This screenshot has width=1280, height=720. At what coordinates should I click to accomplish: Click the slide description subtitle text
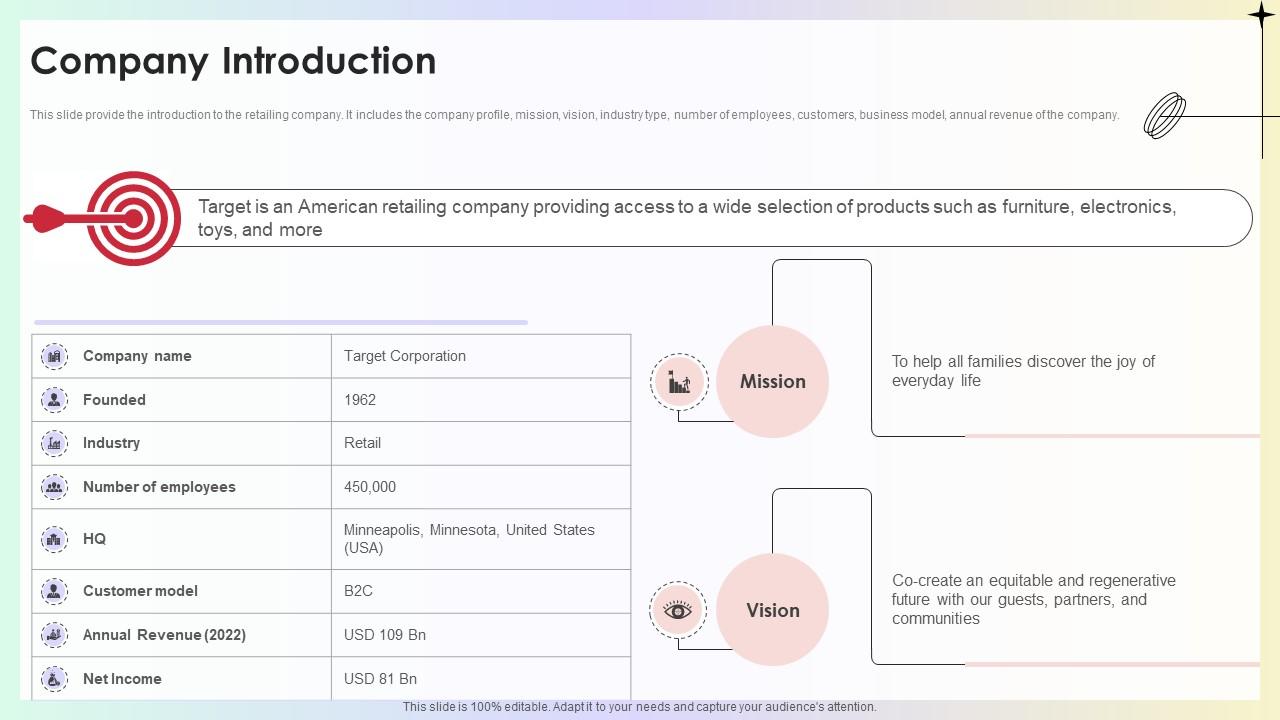[x=574, y=115]
